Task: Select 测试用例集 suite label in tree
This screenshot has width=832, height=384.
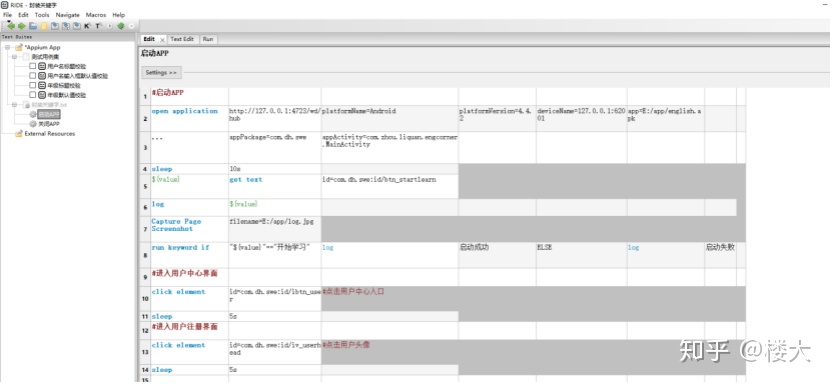Action: [45, 57]
